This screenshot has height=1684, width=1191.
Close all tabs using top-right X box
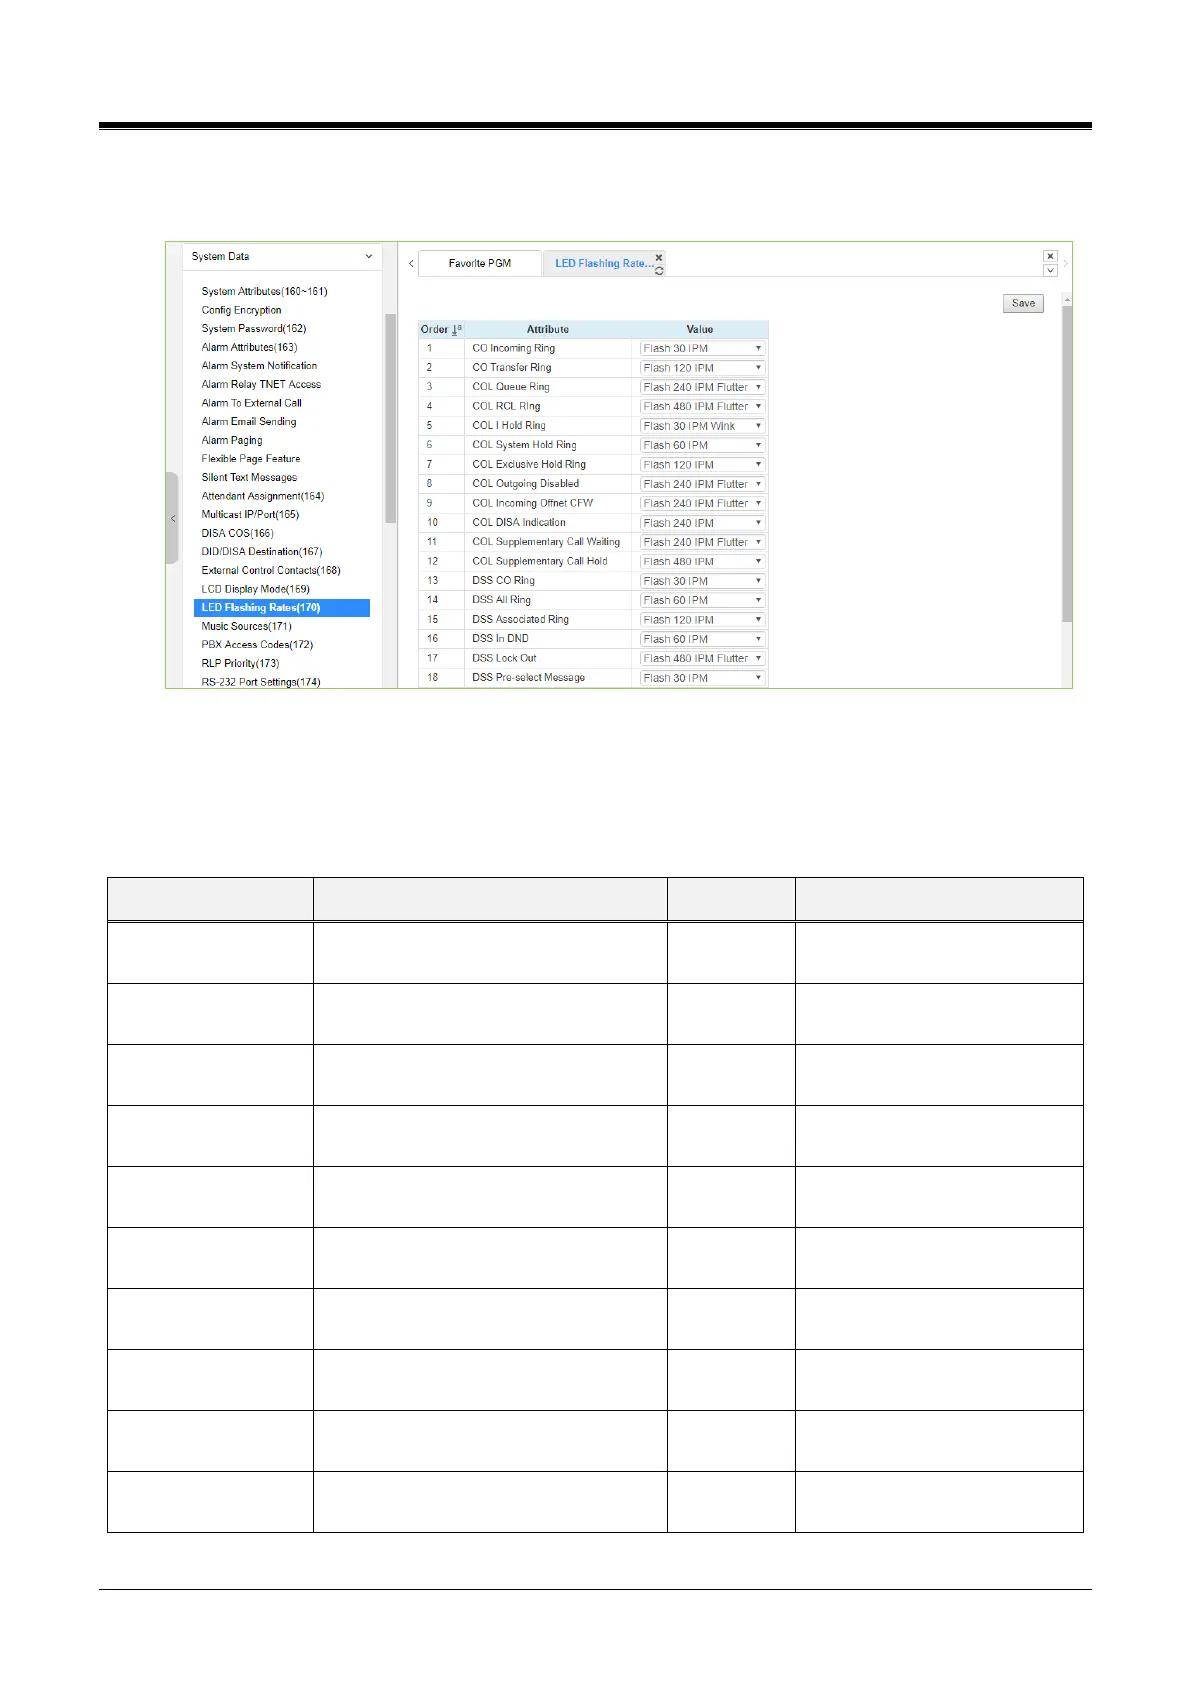[x=1050, y=256]
